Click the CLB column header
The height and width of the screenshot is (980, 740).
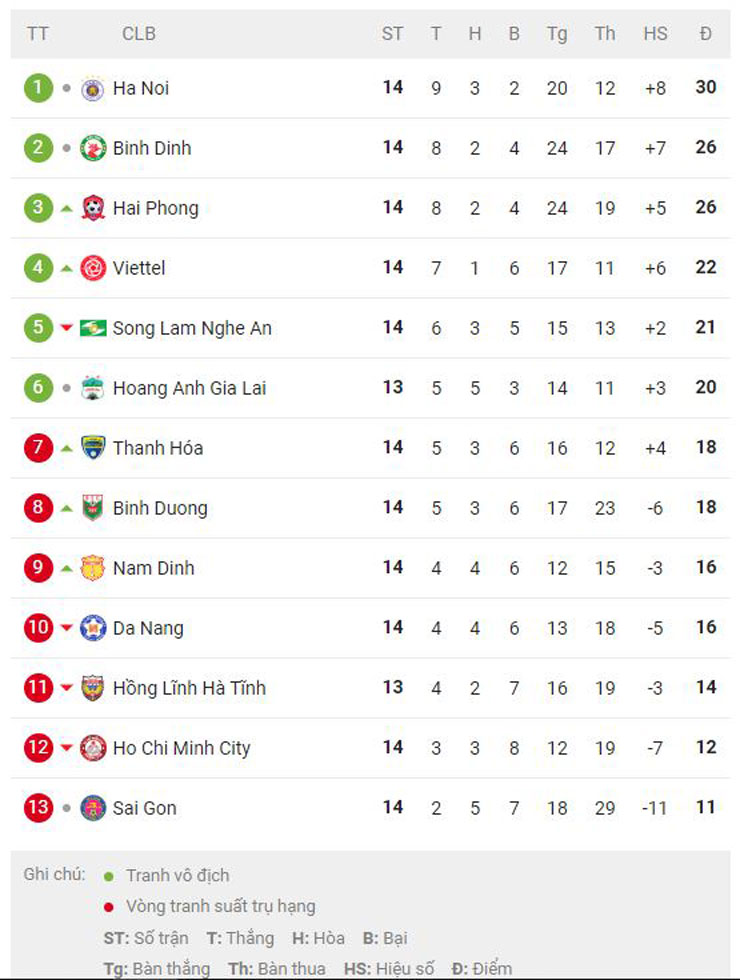point(139,34)
